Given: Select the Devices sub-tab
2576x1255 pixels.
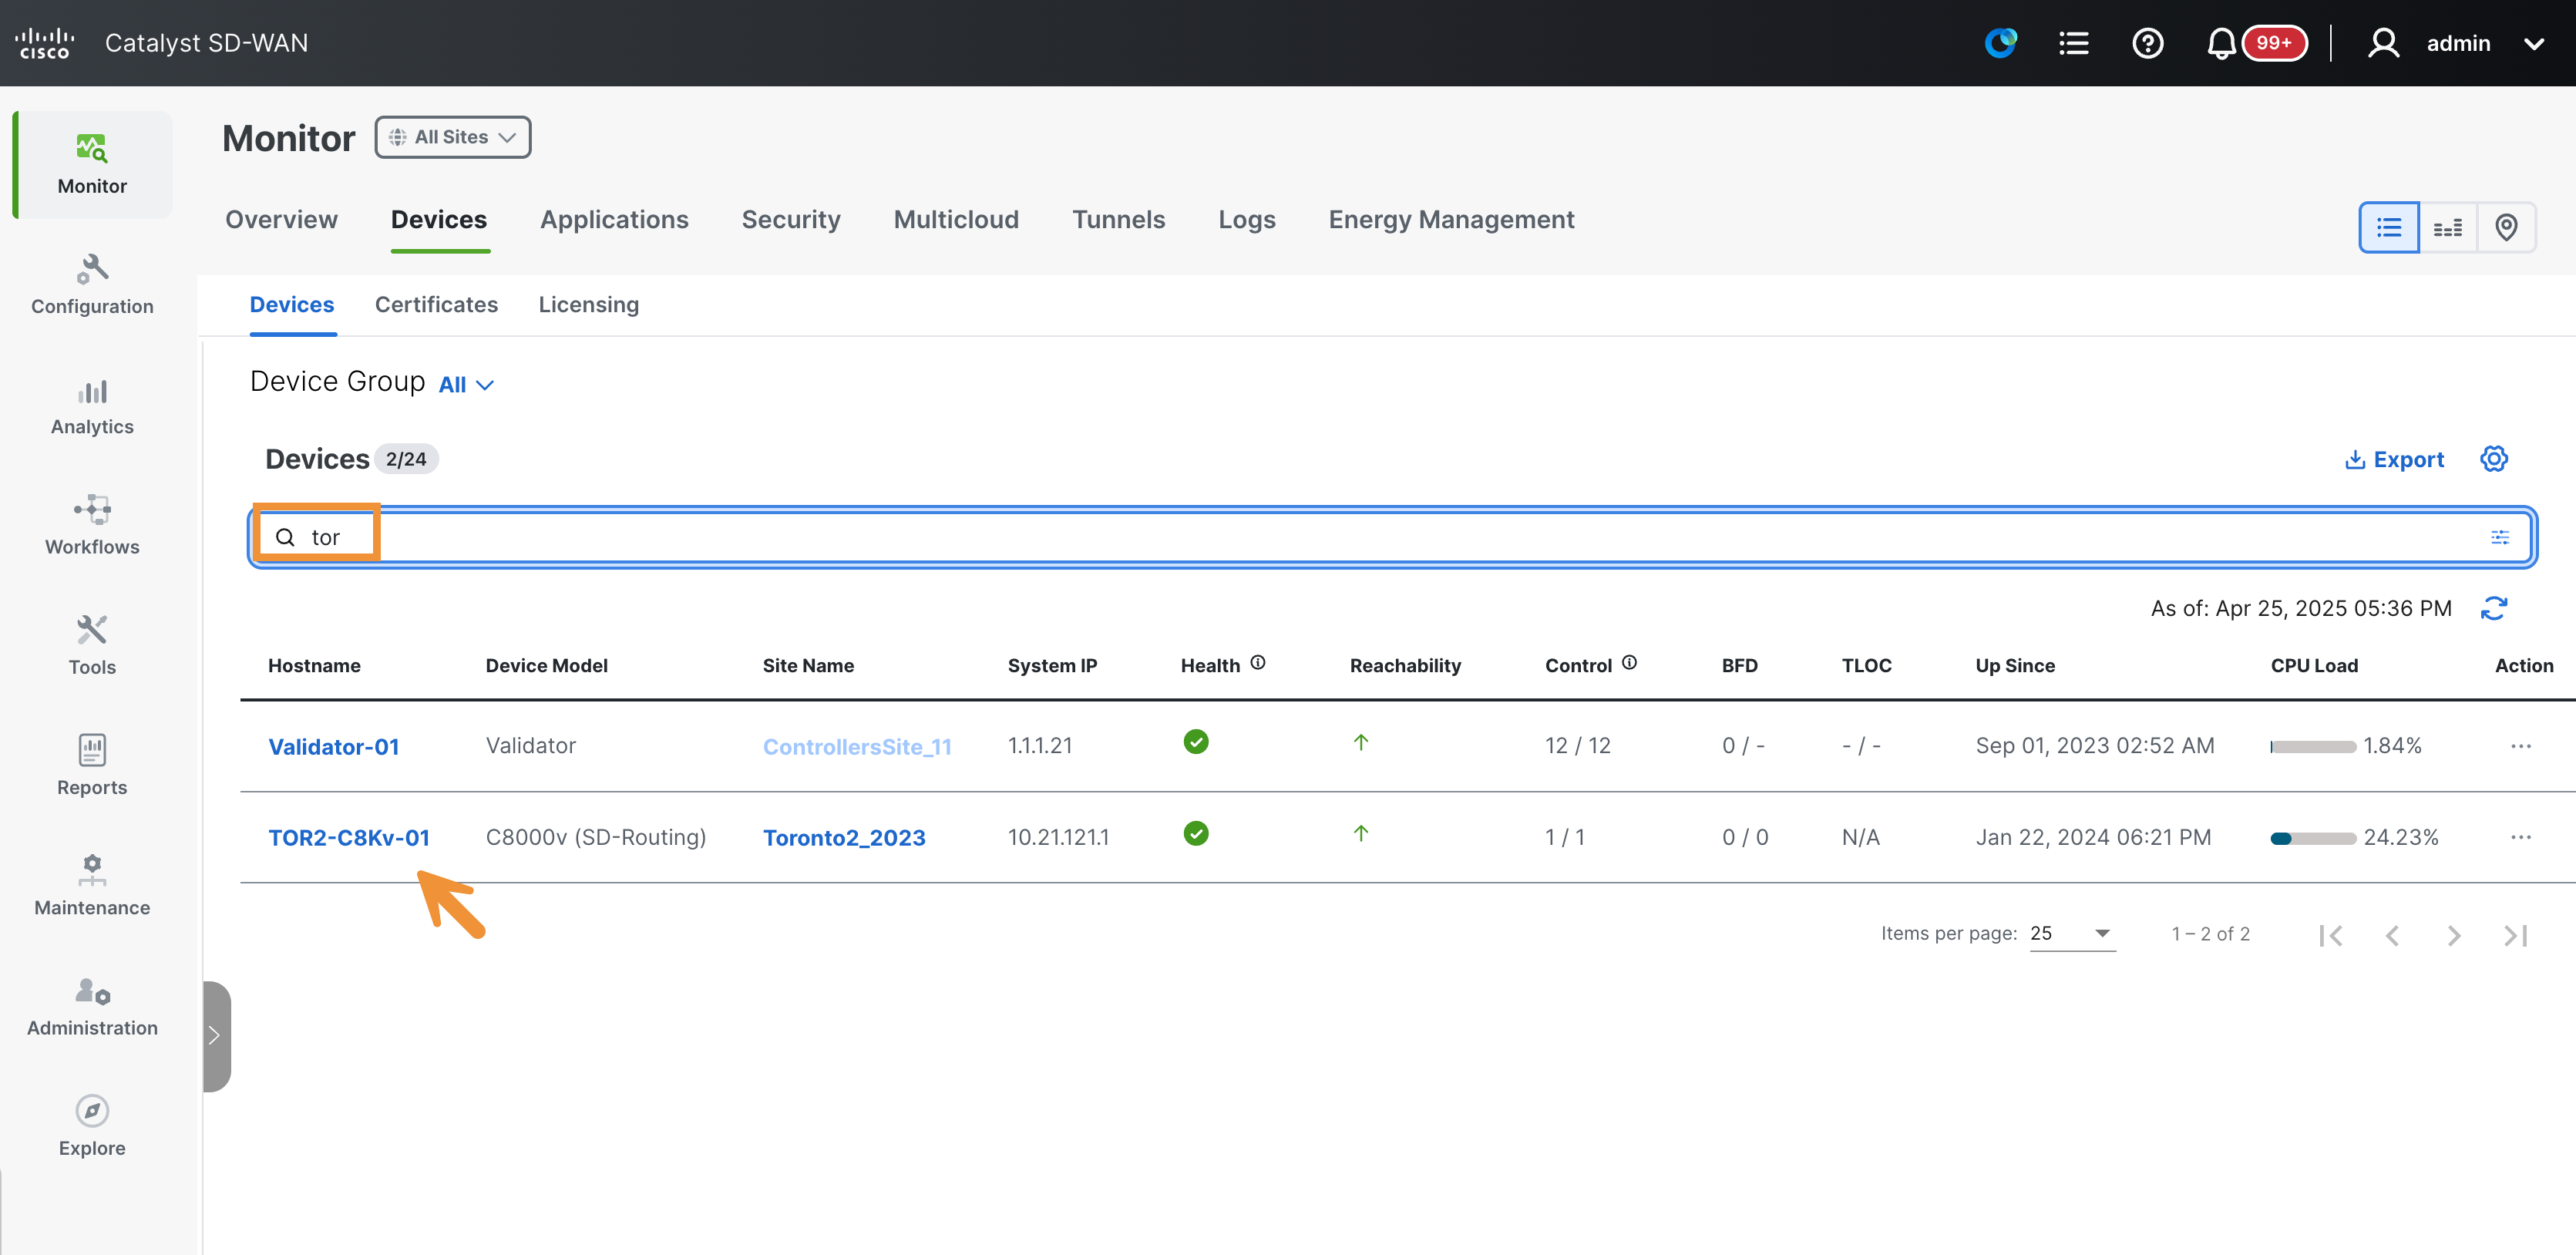Looking at the screenshot, I should [x=292, y=304].
